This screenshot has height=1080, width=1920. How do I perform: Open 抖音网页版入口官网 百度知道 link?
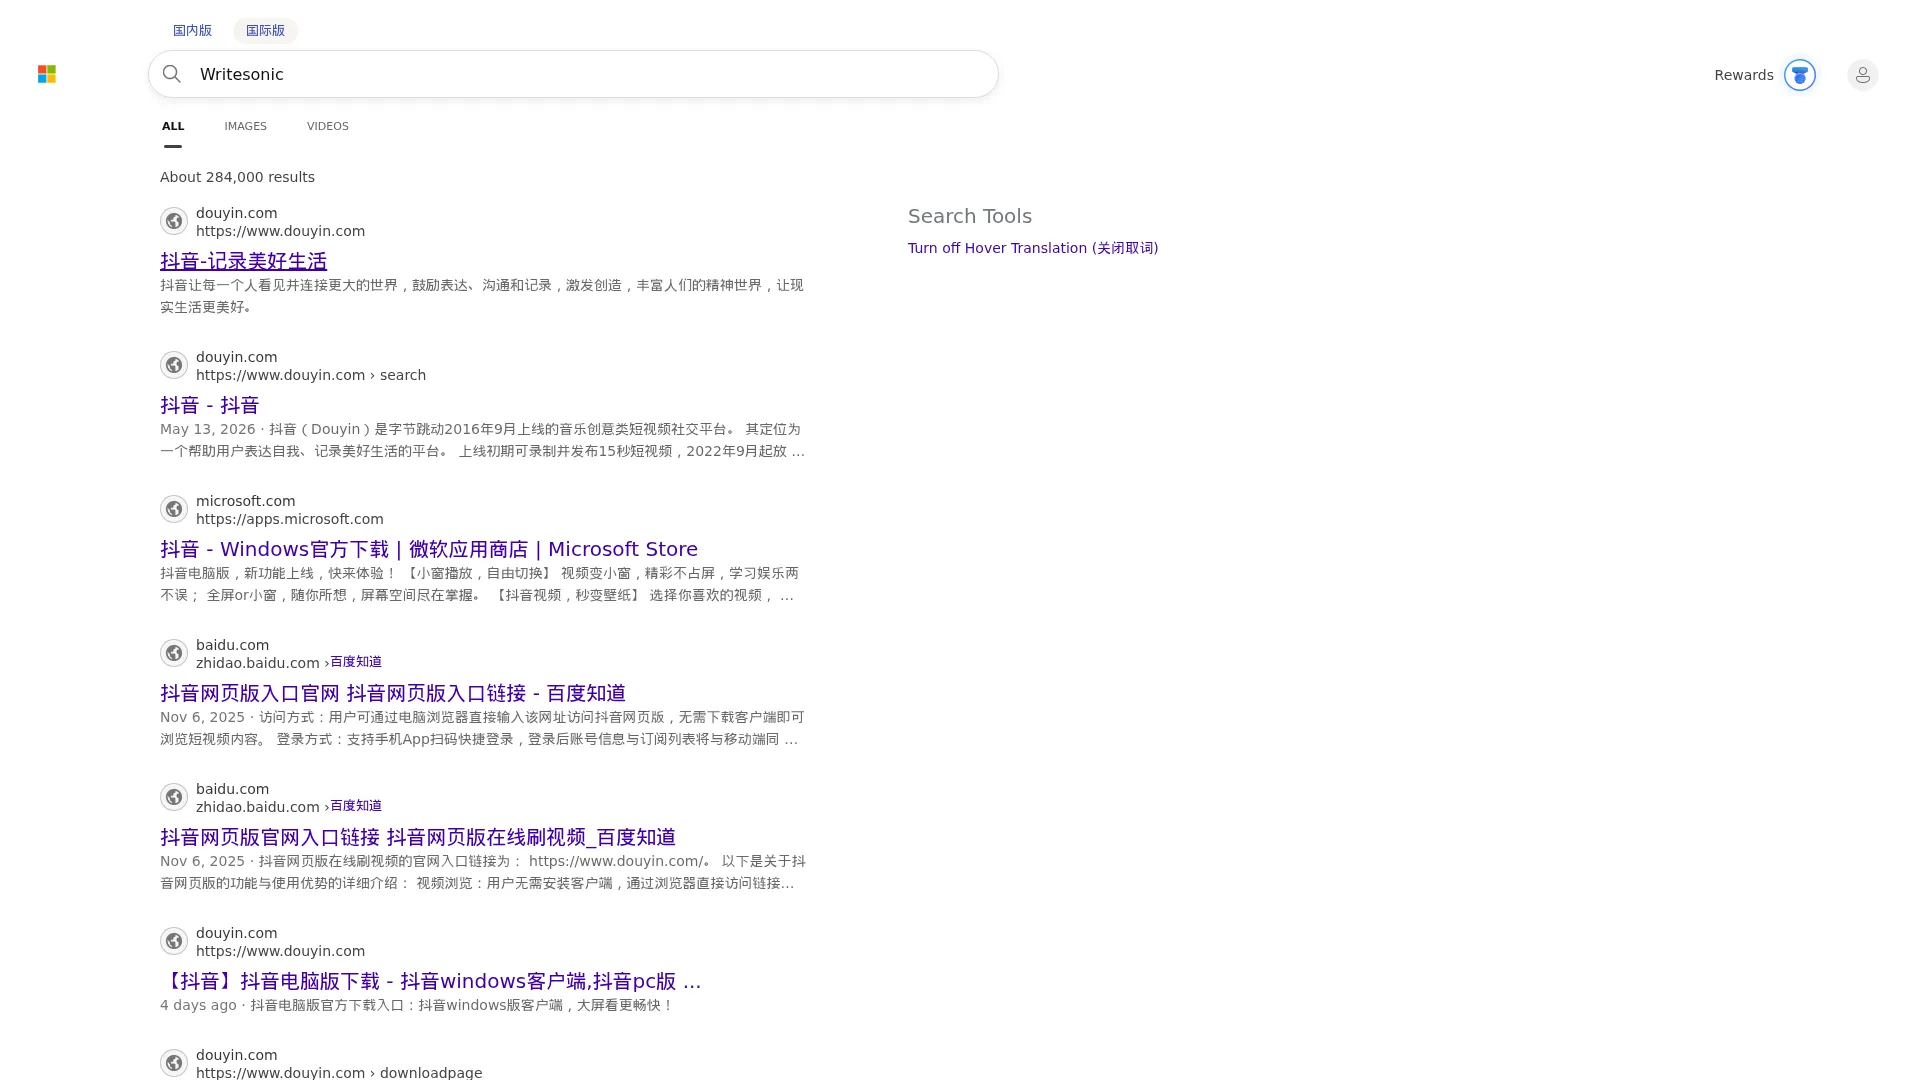pyautogui.click(x=393, y=693)
